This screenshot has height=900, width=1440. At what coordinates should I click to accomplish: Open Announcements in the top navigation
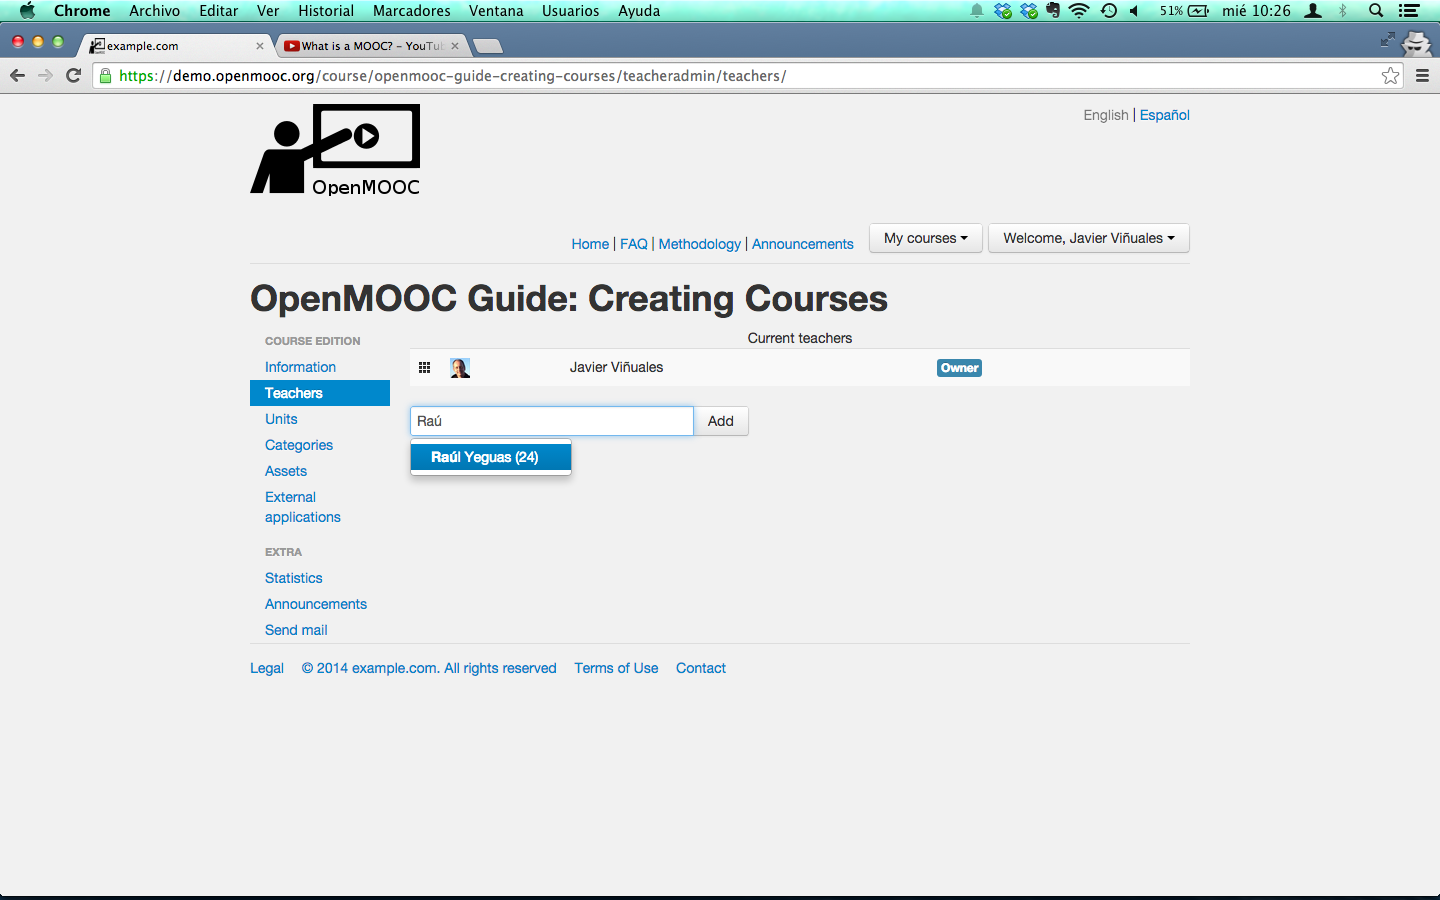(803, 244)
